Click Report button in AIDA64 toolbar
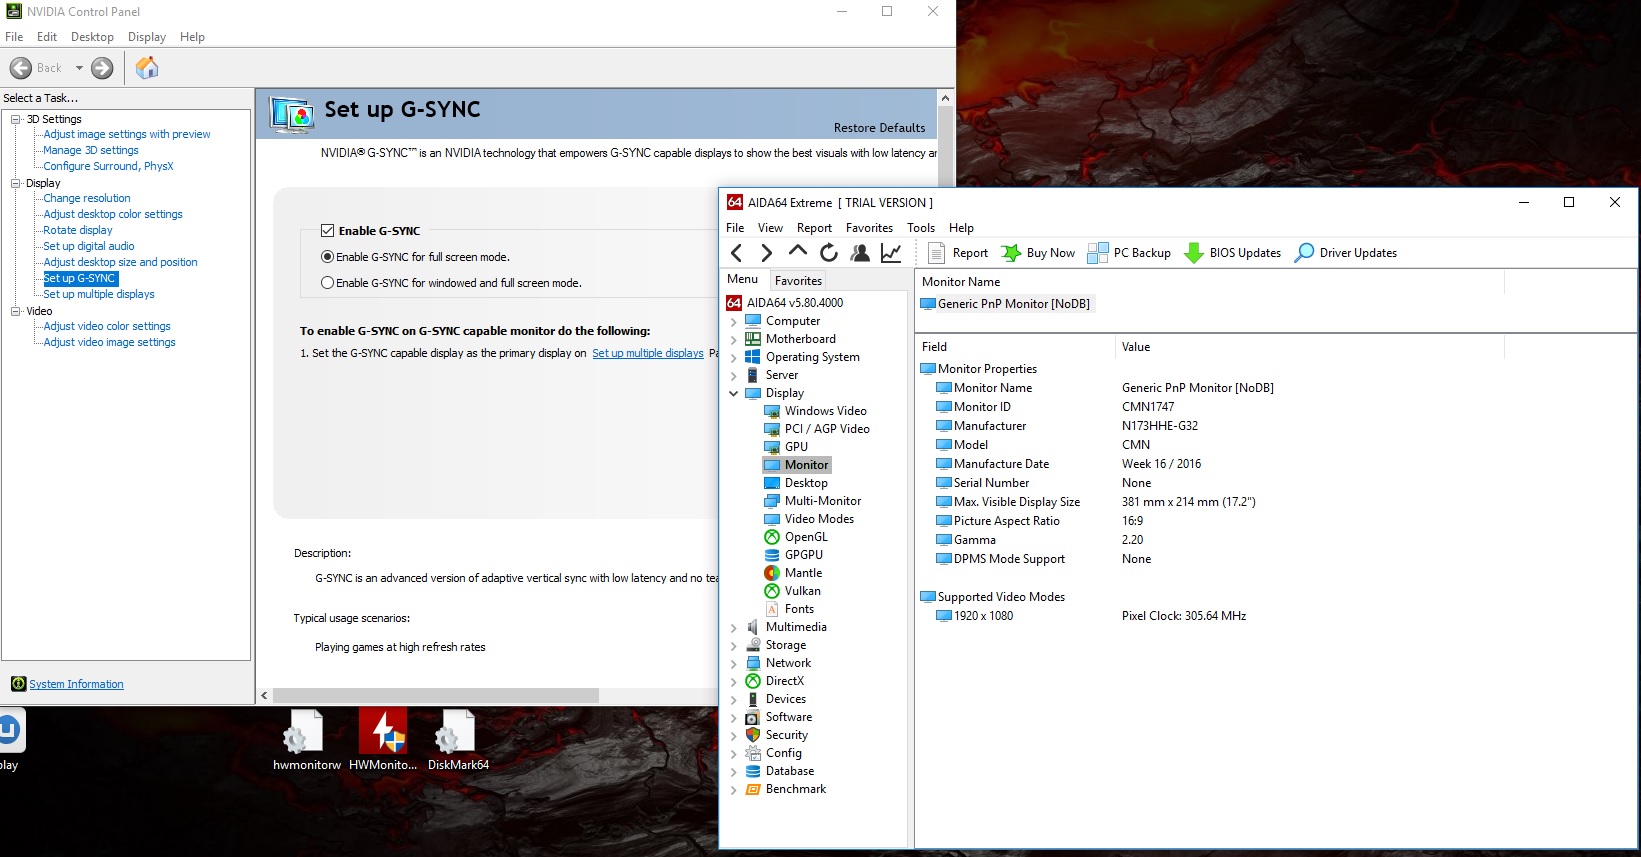The width and height of the screenshot is (1641, 857). point(958,253)
